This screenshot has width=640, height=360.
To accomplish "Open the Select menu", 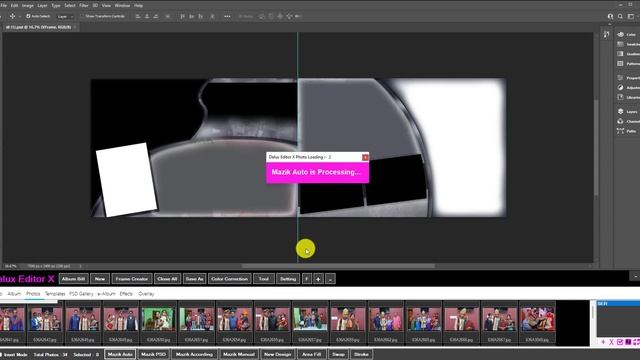I will point(70,6).
